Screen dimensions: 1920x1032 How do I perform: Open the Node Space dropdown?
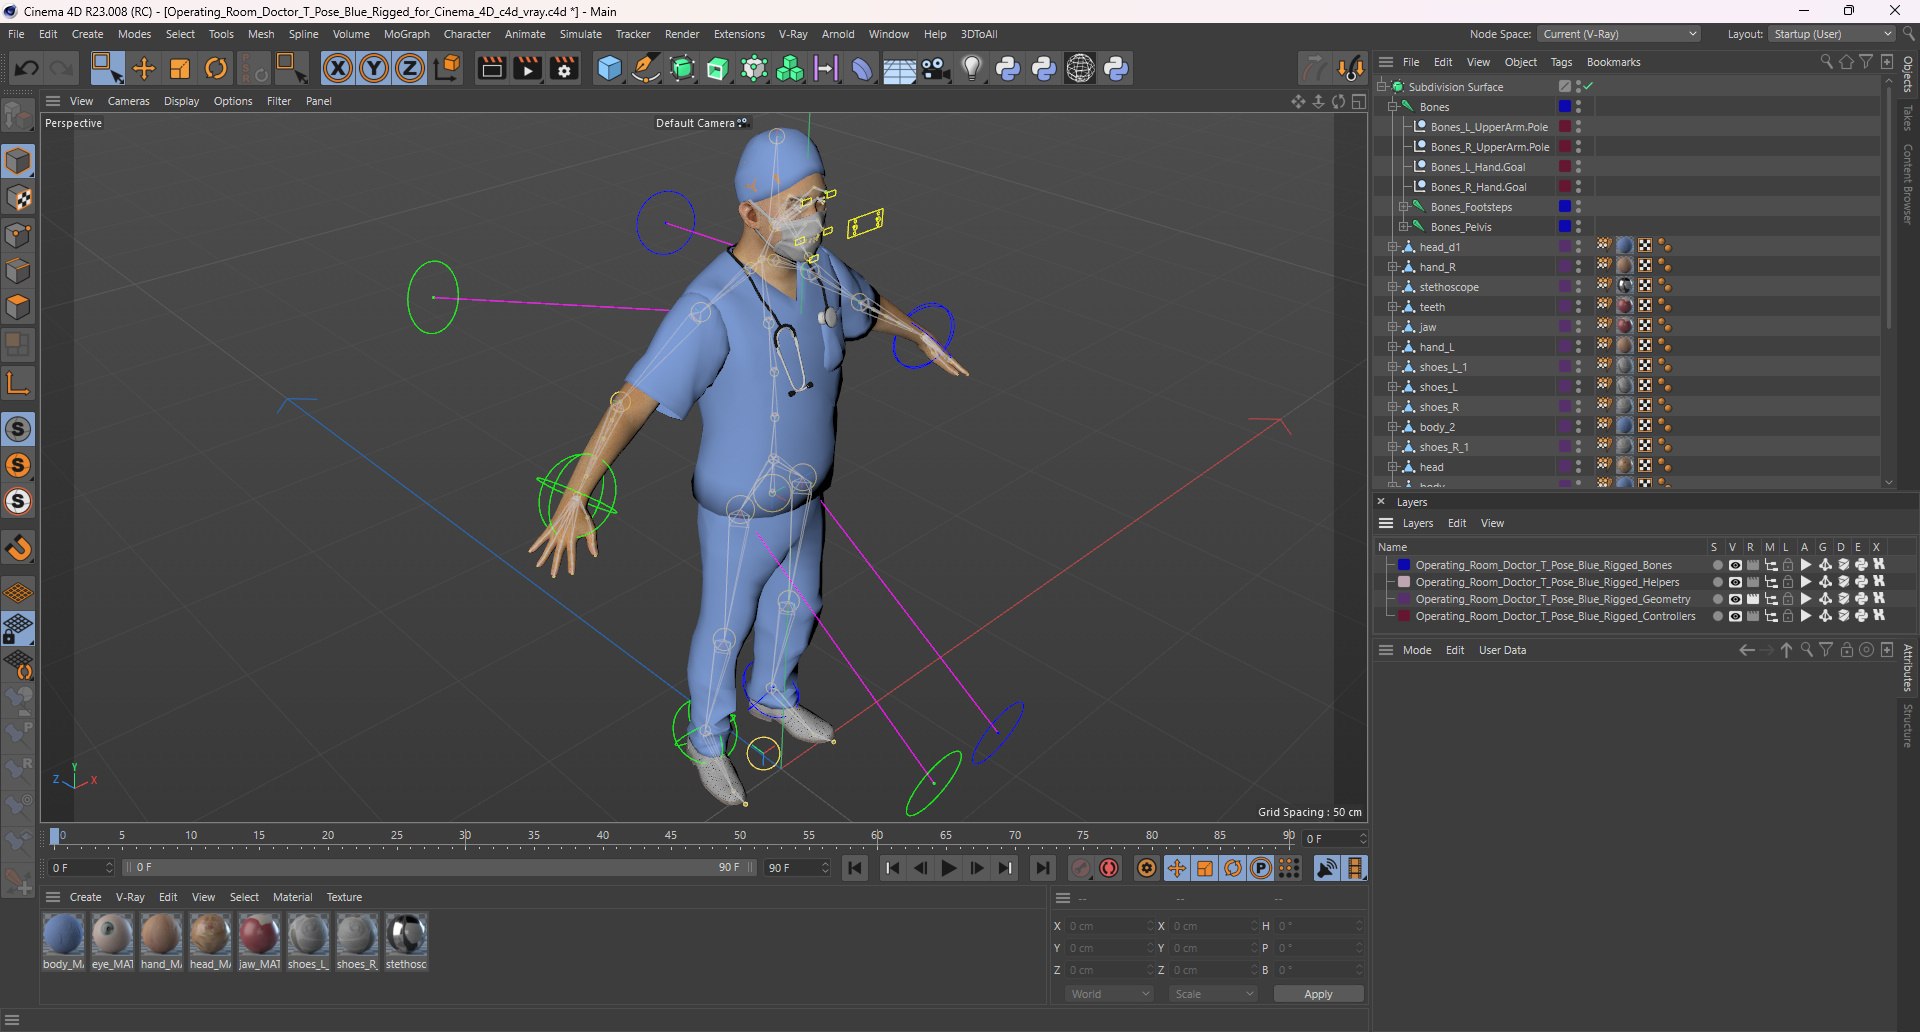click(x=1619, y=34)
